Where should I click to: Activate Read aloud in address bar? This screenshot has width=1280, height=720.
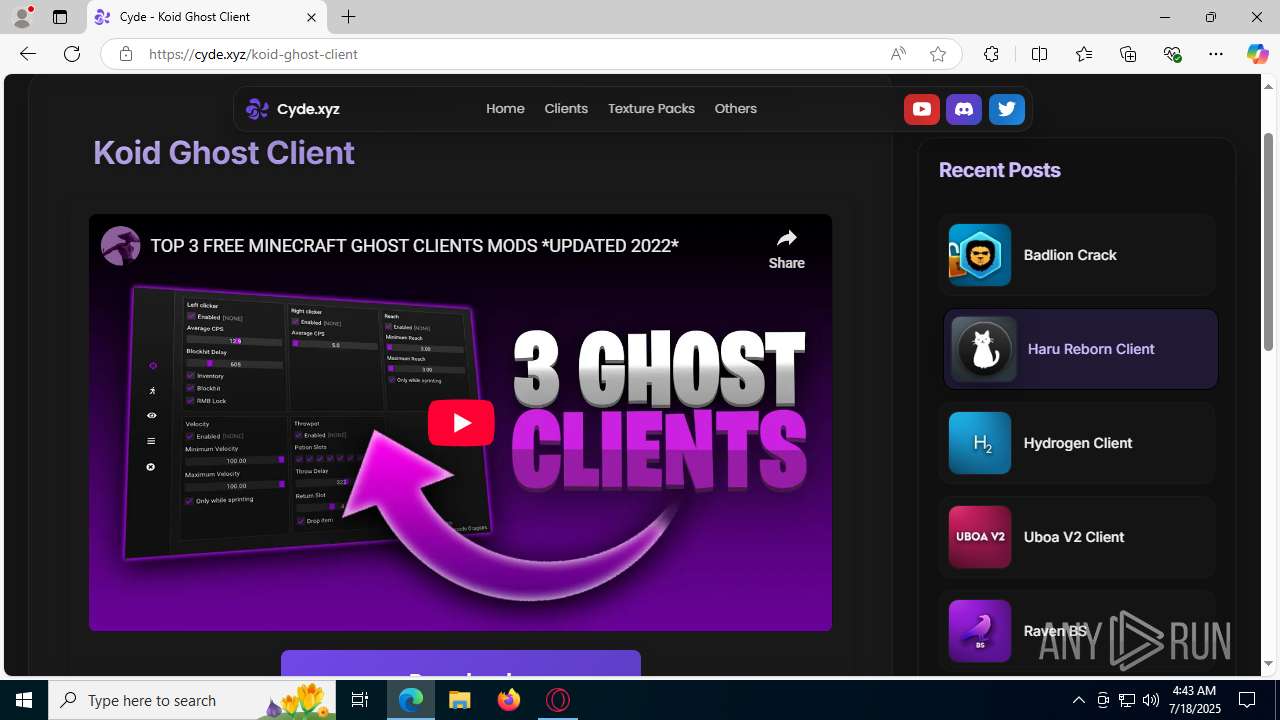[x=898, y=54]
